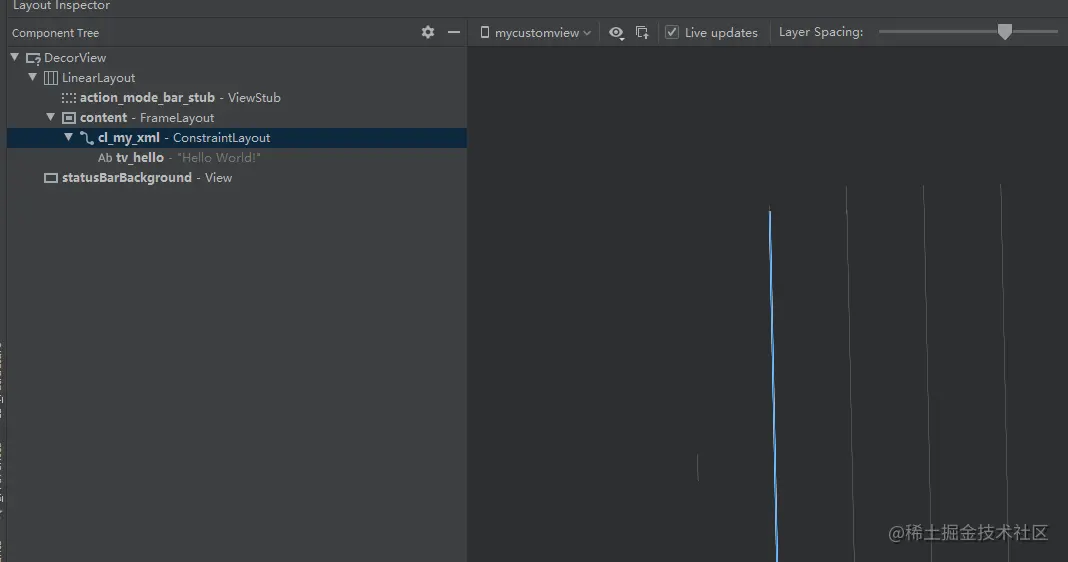The width and height of the screenshot is (1068, 562).
Task: Click the load overlay icon
Action: point(642,33)
